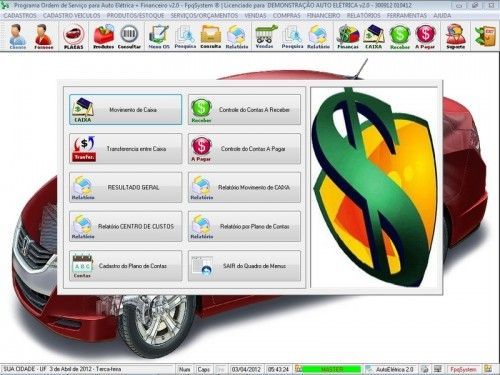Screen dimensions: 500x375
Task: Click FpqSystem label in status bar
Action: 463,369
